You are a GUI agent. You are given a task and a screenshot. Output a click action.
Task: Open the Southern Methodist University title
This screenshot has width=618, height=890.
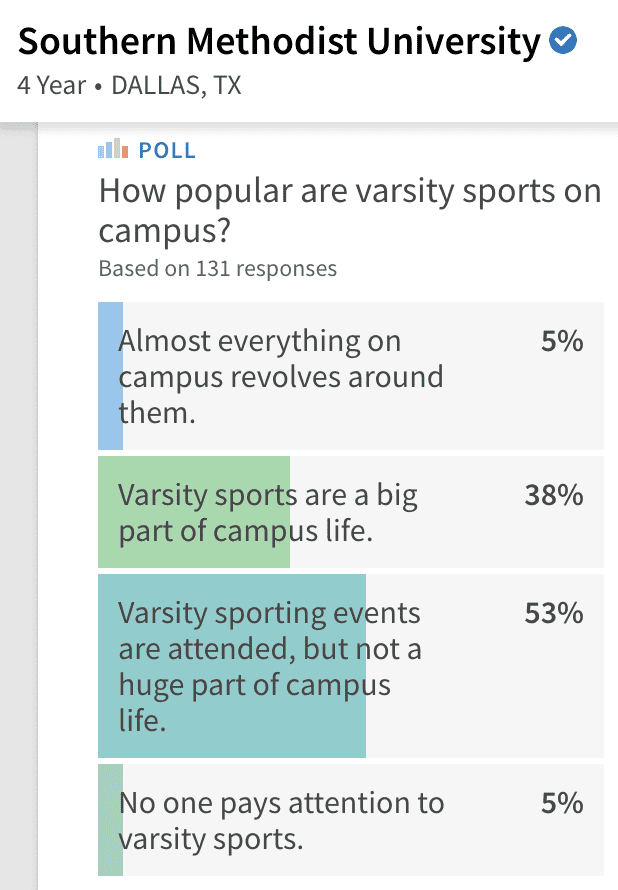(279, 42)
